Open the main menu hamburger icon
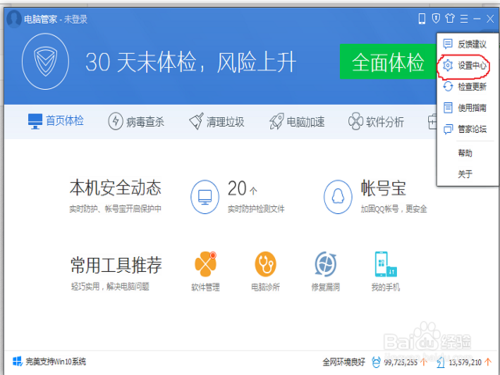This screenshot has height=375, width=500. [464, 19]
